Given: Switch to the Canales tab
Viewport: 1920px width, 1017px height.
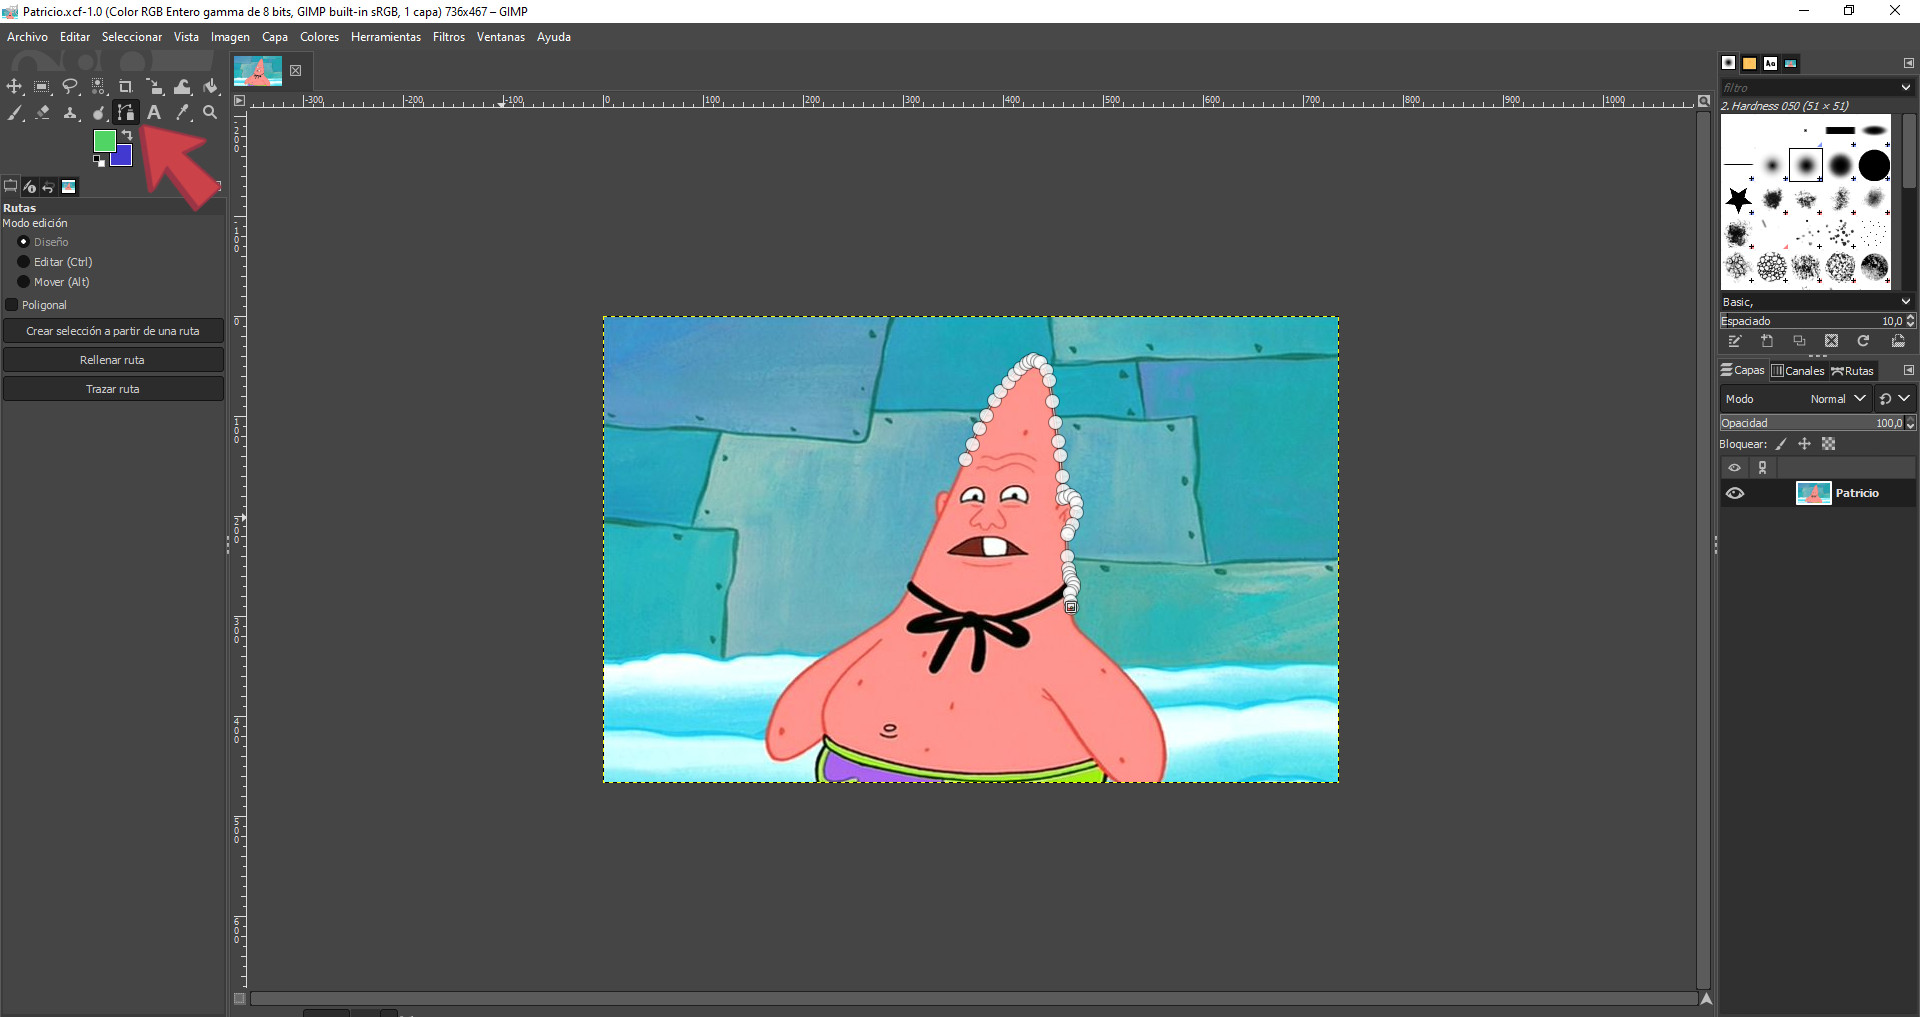Looking at the screenshot, I should (1798, 371).
